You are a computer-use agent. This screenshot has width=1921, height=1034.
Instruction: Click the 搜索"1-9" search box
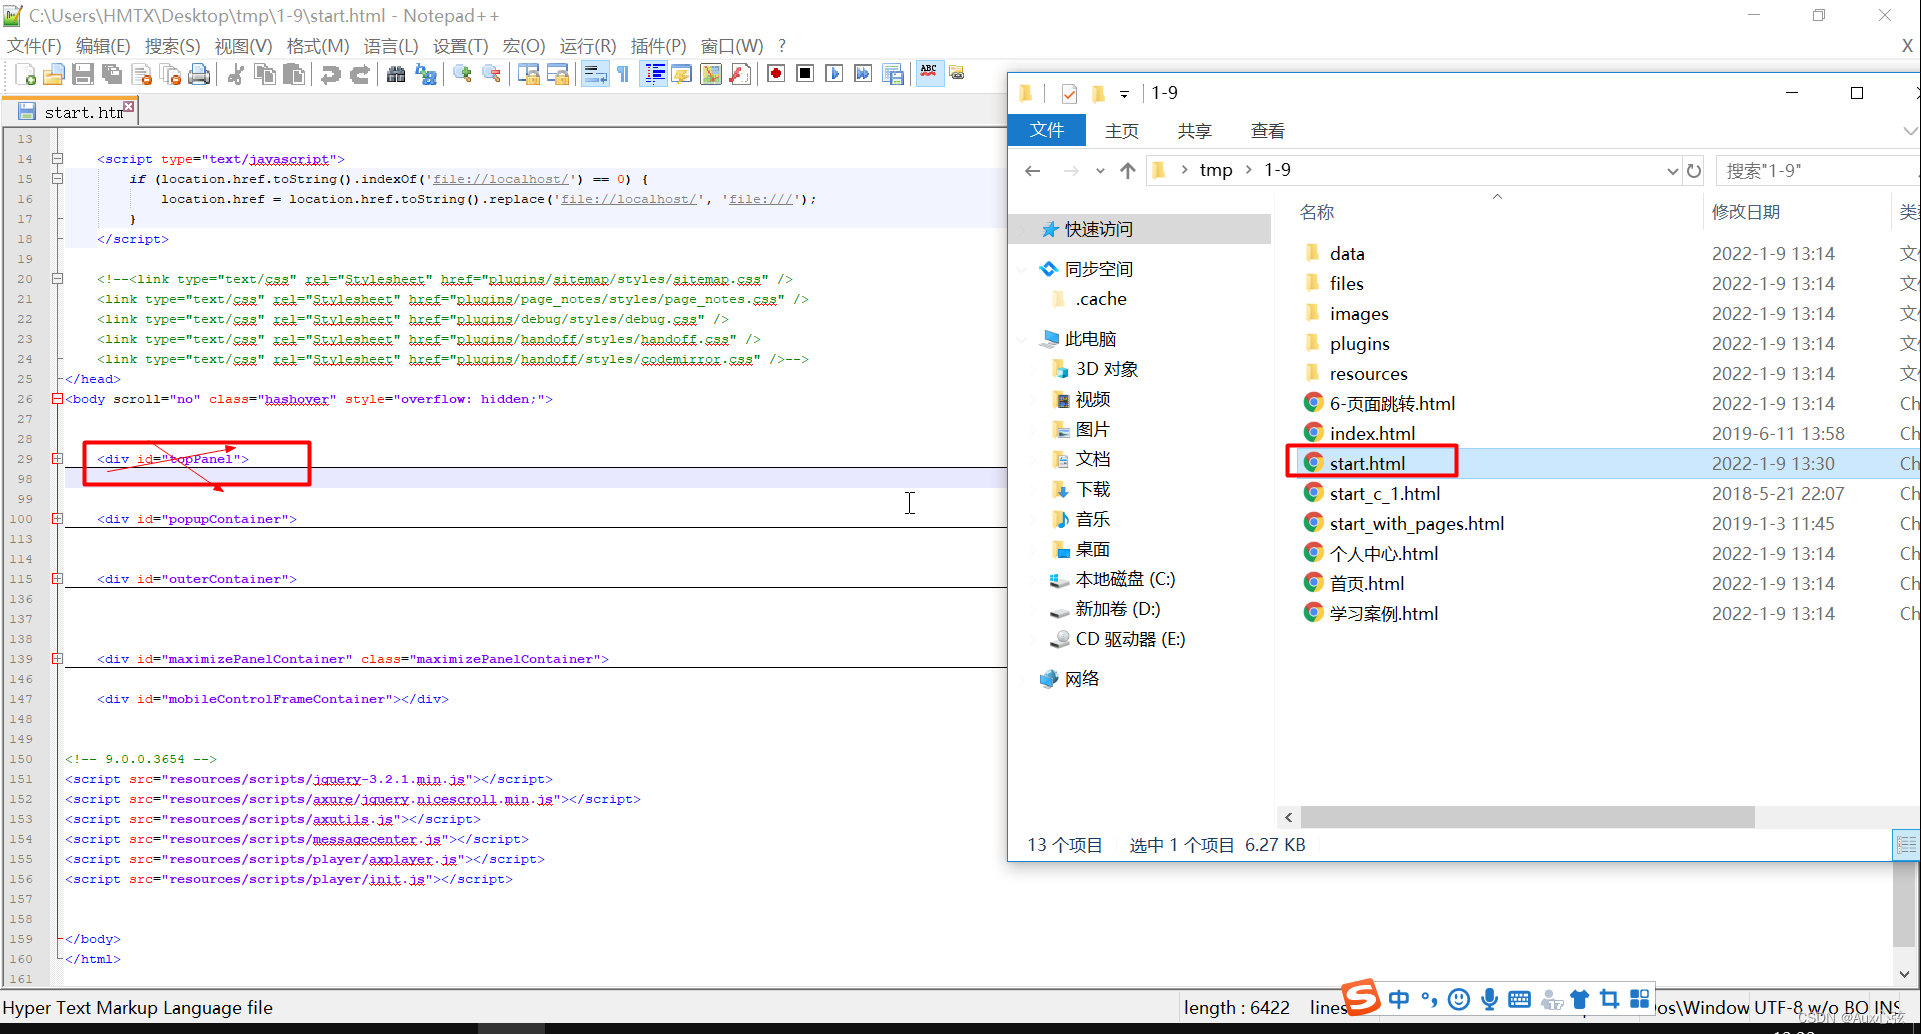pyautogui.click(x=1818, y=171)
